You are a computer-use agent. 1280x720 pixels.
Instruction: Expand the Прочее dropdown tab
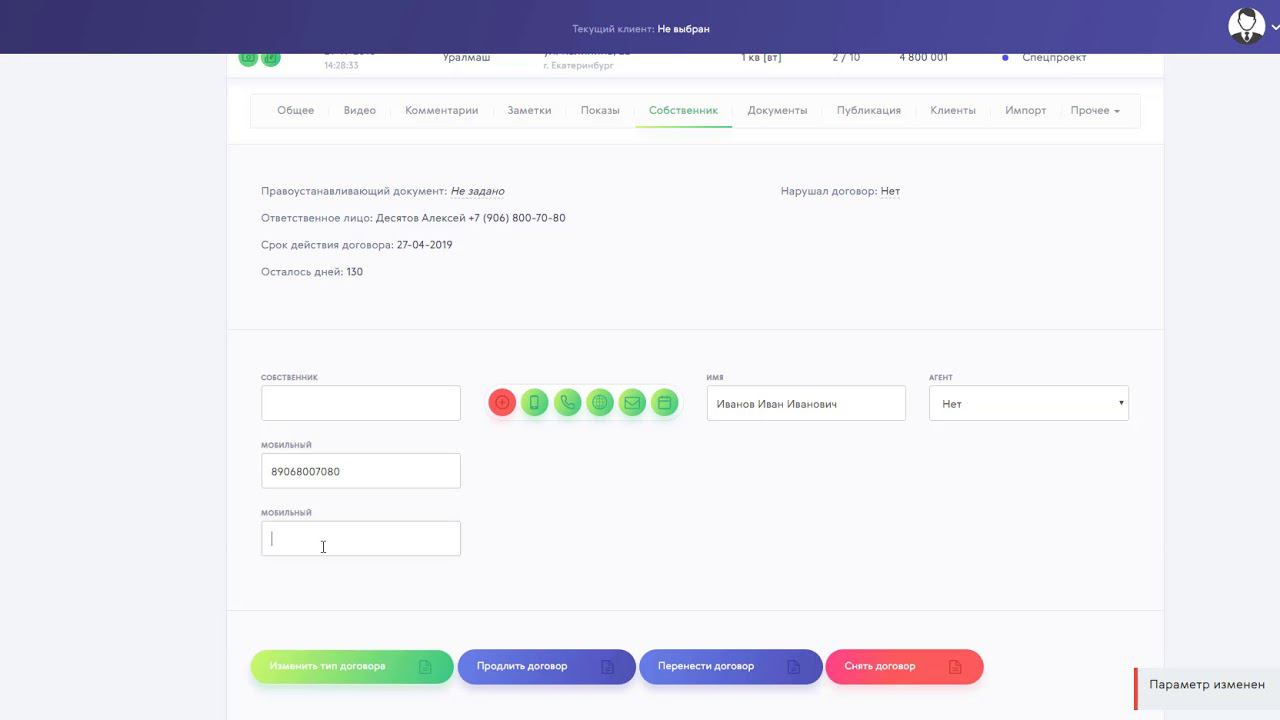point(1095,110)
